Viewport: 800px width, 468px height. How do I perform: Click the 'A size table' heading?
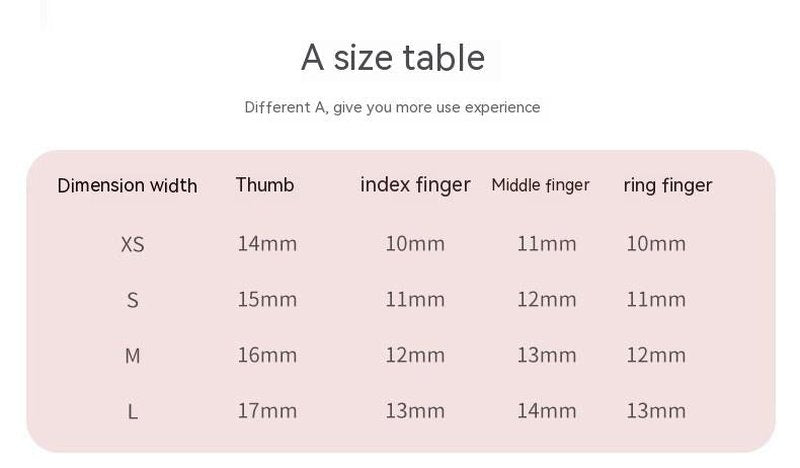[393, 57]
